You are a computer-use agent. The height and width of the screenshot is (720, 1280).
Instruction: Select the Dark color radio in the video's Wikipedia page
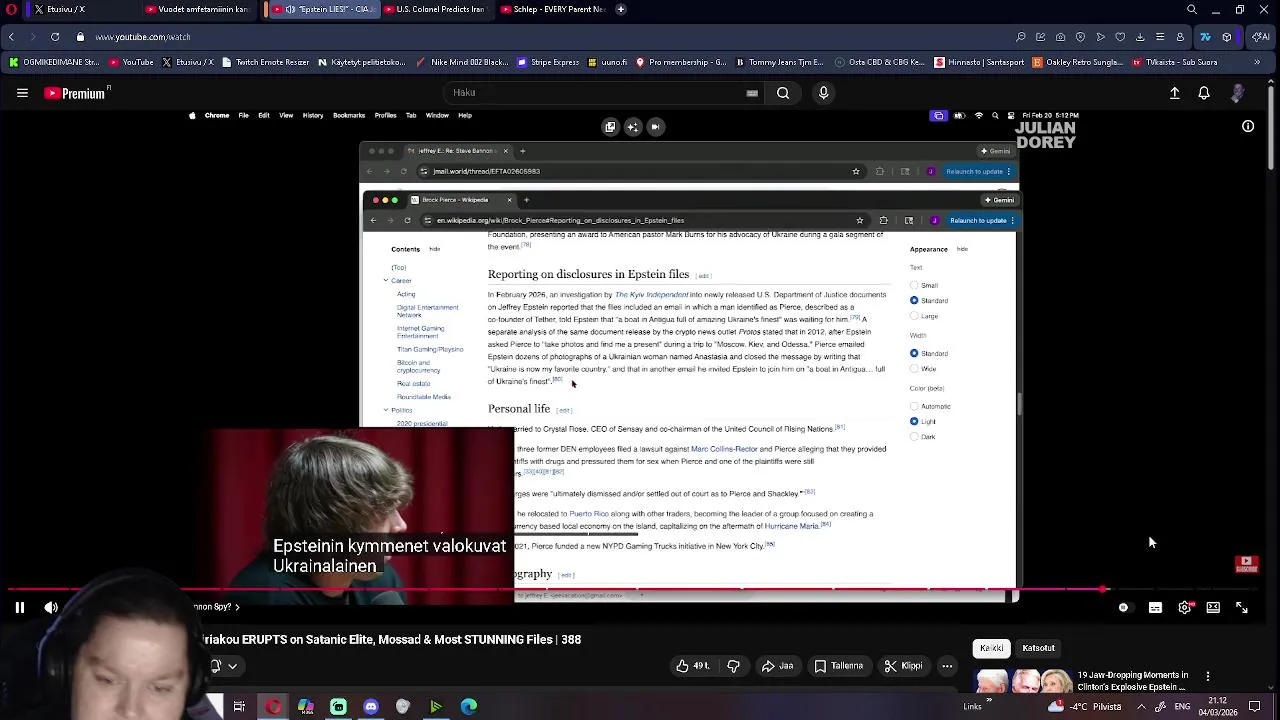(914, 437)
